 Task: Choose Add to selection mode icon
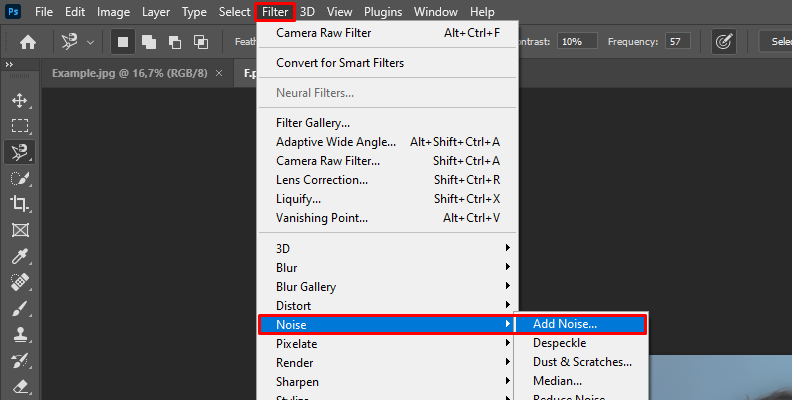pos(149,42)
